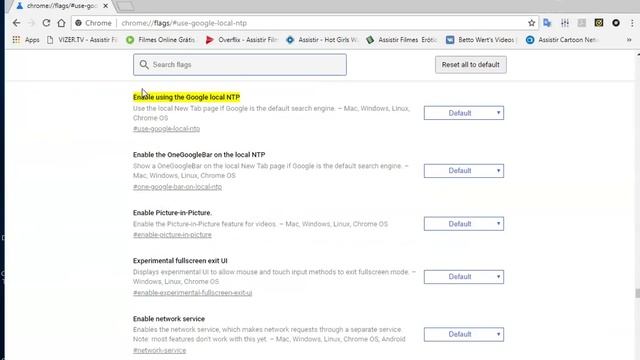Open the Google Translate extension icon
640x360 pixels.
point(547,23)
